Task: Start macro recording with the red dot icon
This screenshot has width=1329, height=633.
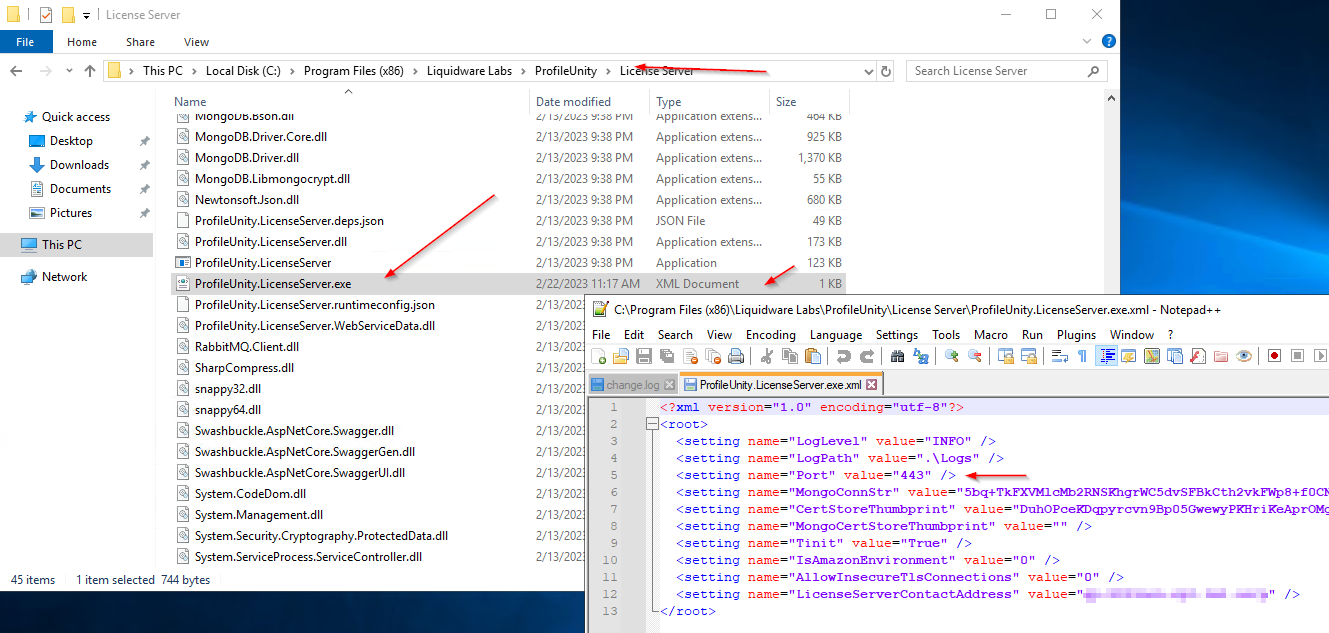Action: tap(1274, 356)
